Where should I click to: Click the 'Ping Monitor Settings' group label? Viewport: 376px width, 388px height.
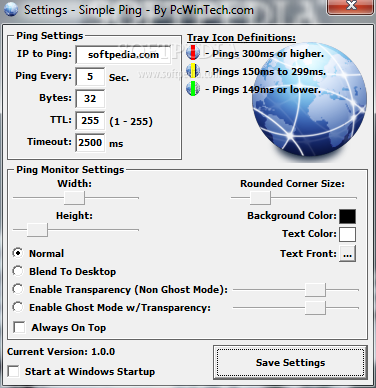(x=70, y=170)
